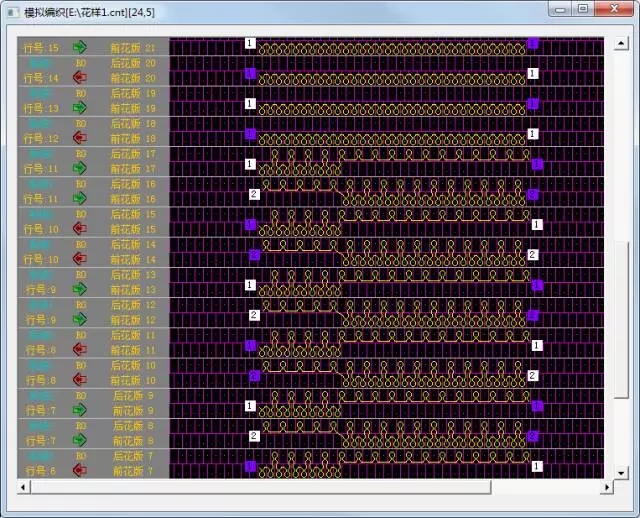Click the 行号:12 line number label

pos(41,138)
